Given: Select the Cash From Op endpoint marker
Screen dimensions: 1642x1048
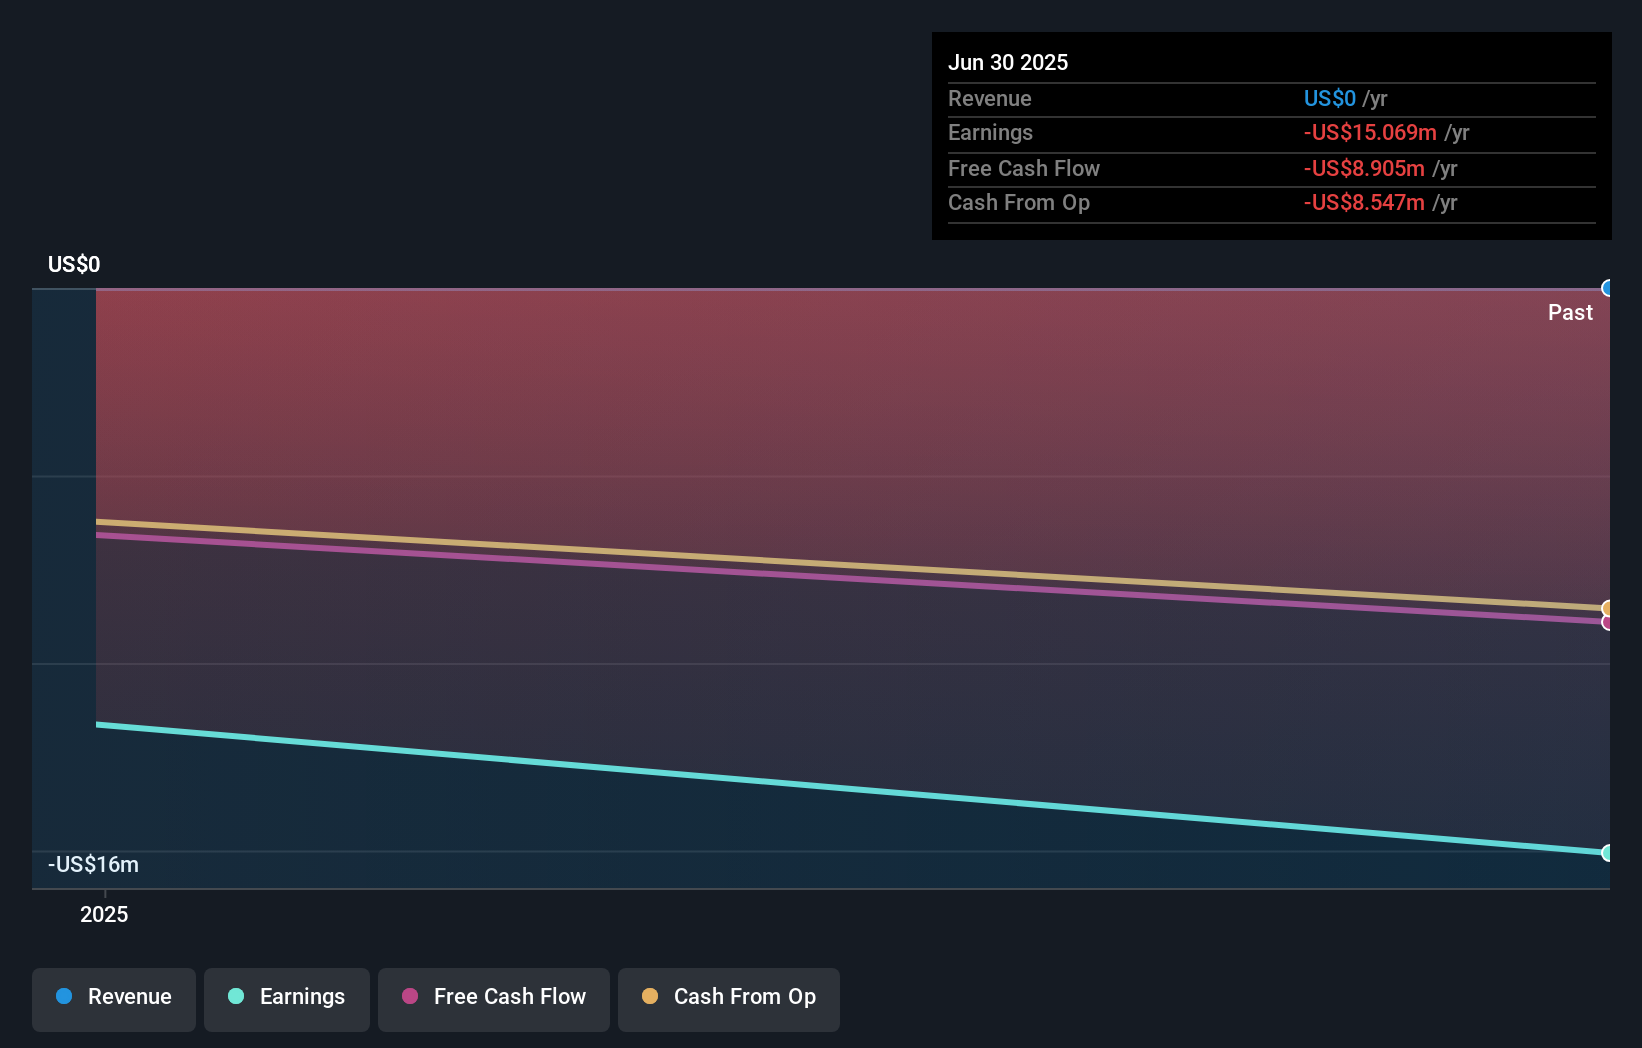Looking at the screenshot, I should click(1607, 608).
